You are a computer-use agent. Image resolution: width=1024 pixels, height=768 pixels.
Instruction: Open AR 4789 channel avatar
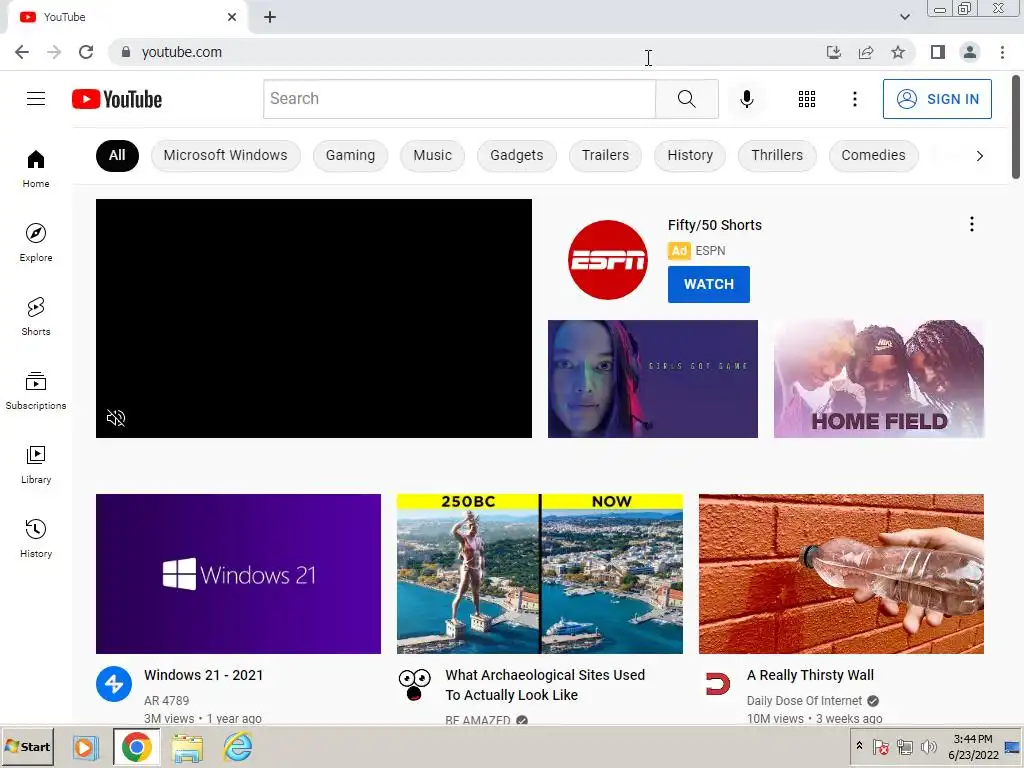tap(114, 684)
